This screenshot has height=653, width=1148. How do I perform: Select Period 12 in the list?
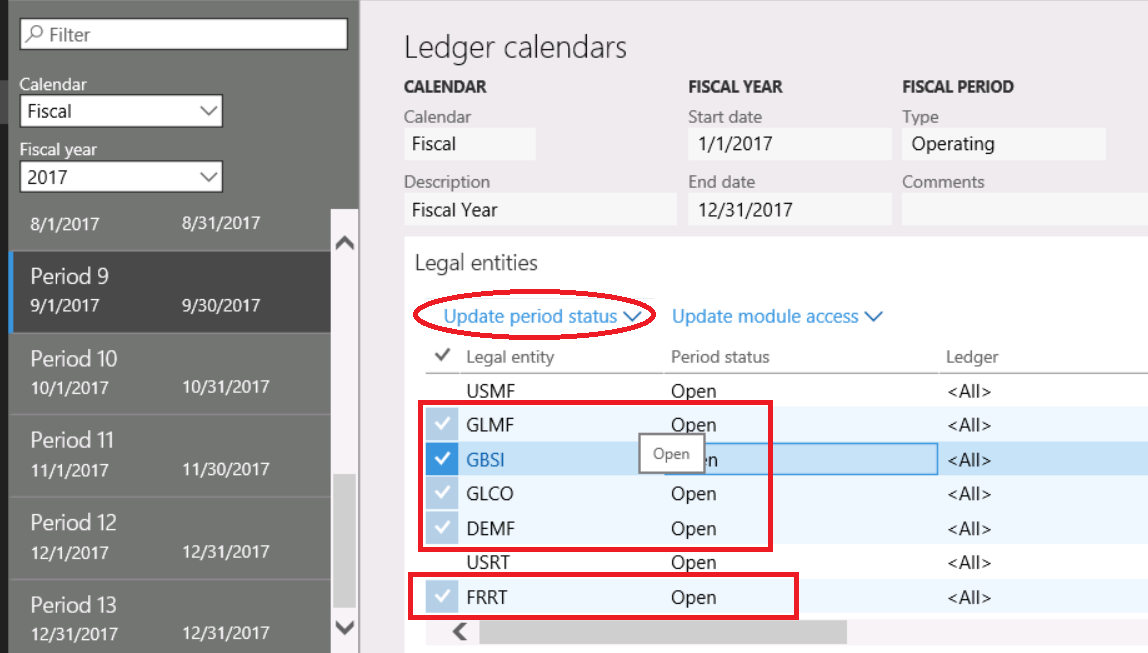pos(170,536)
